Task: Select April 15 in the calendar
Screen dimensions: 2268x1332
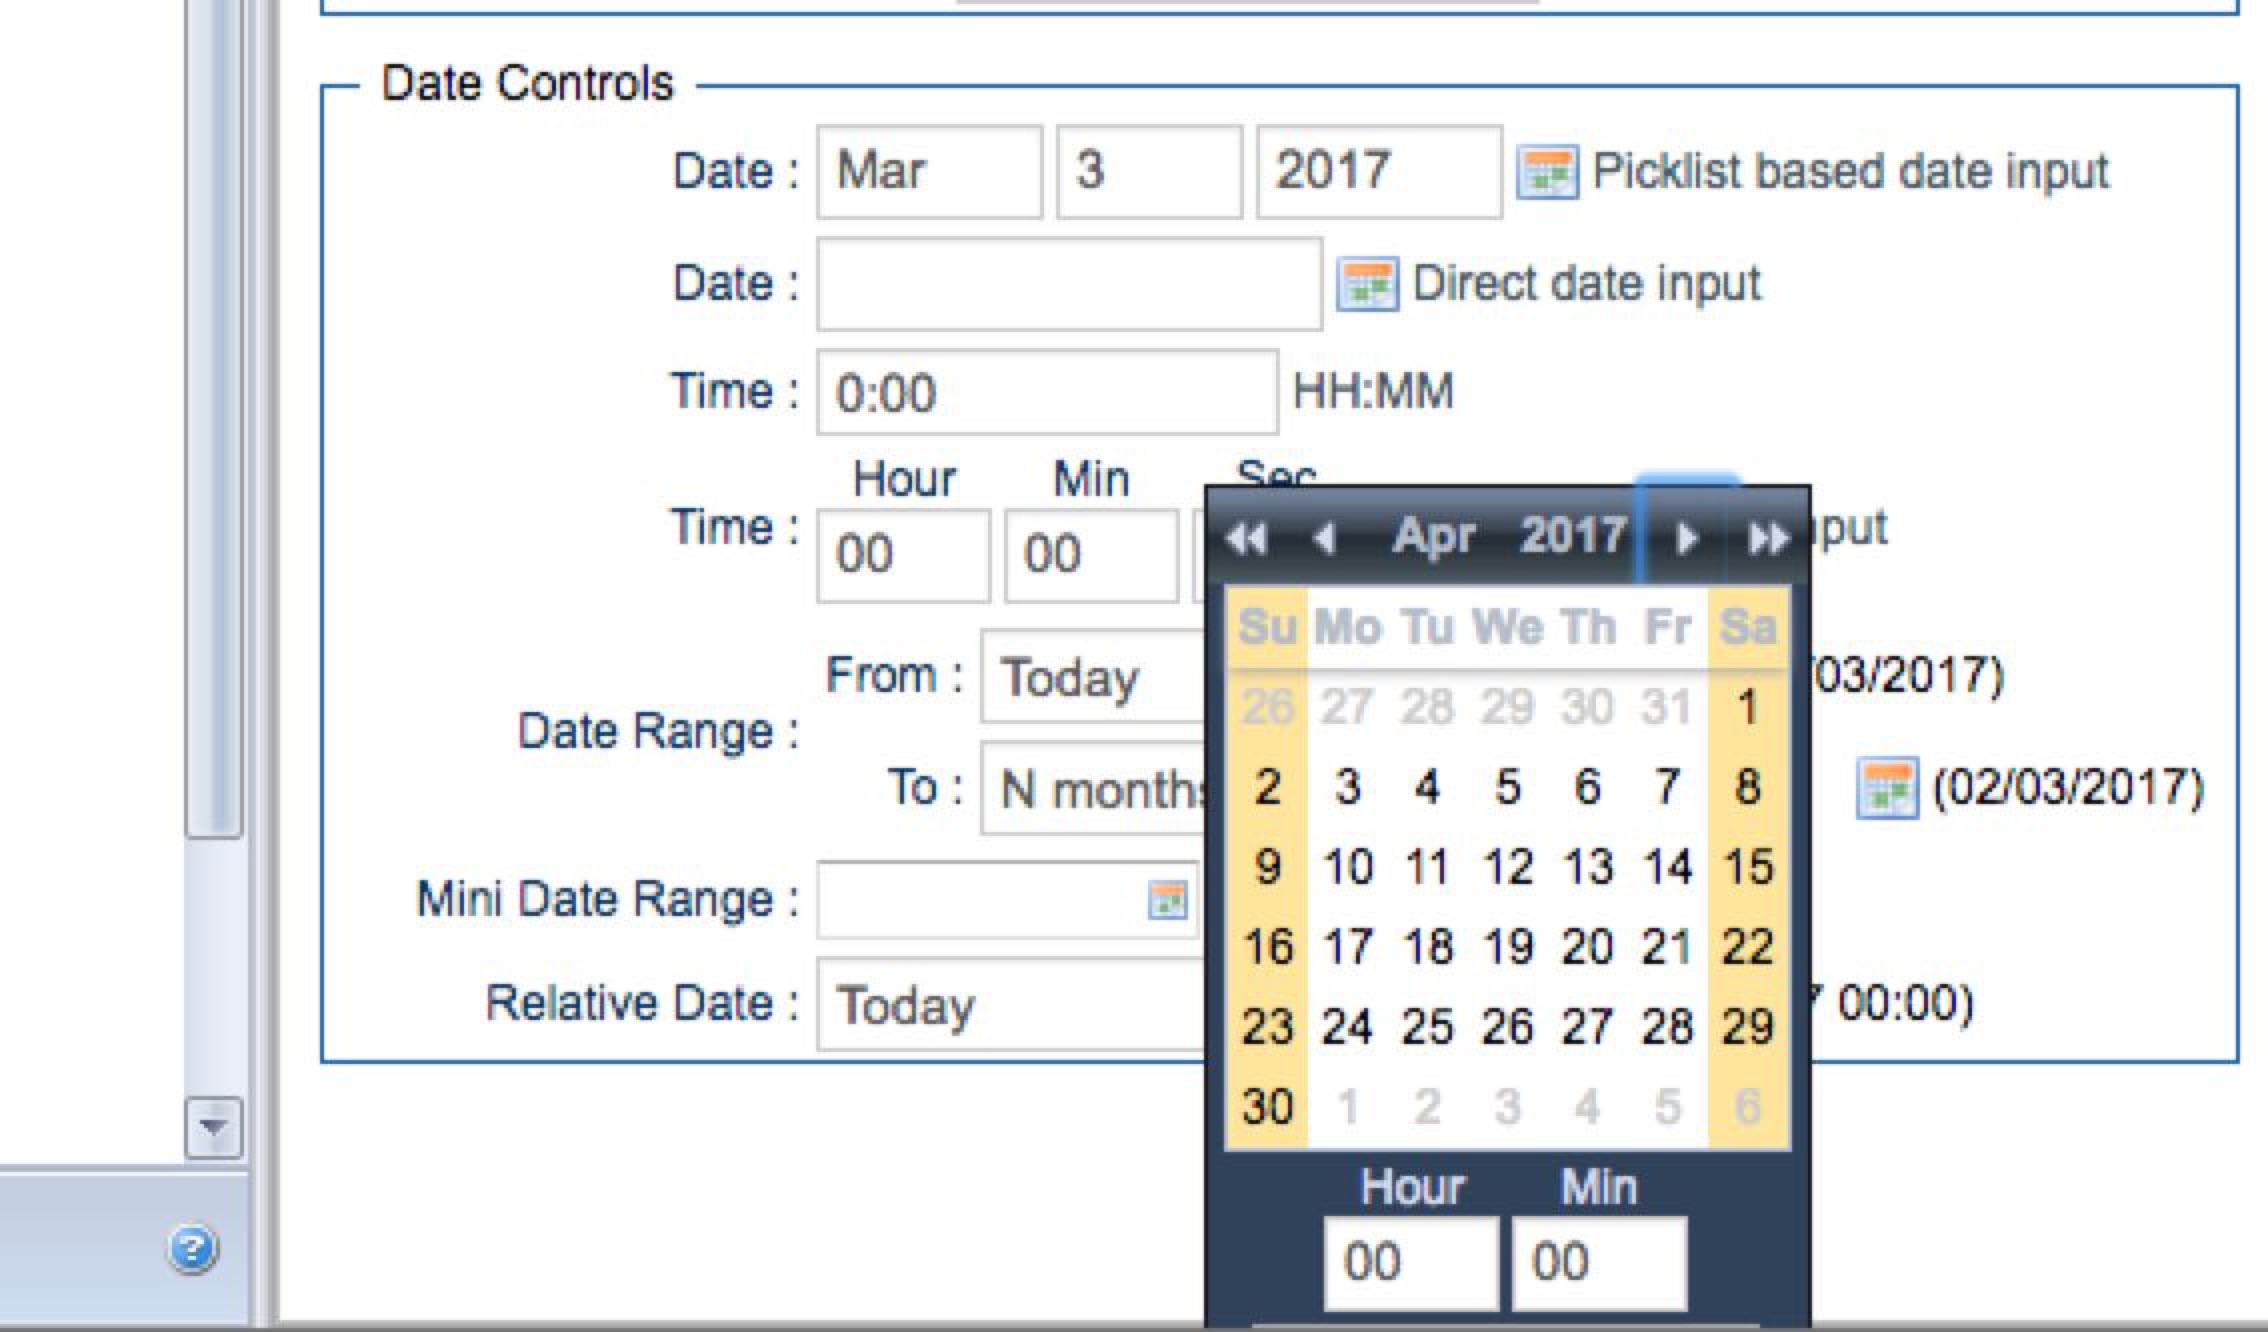Action: click(x=1747, y=867)
